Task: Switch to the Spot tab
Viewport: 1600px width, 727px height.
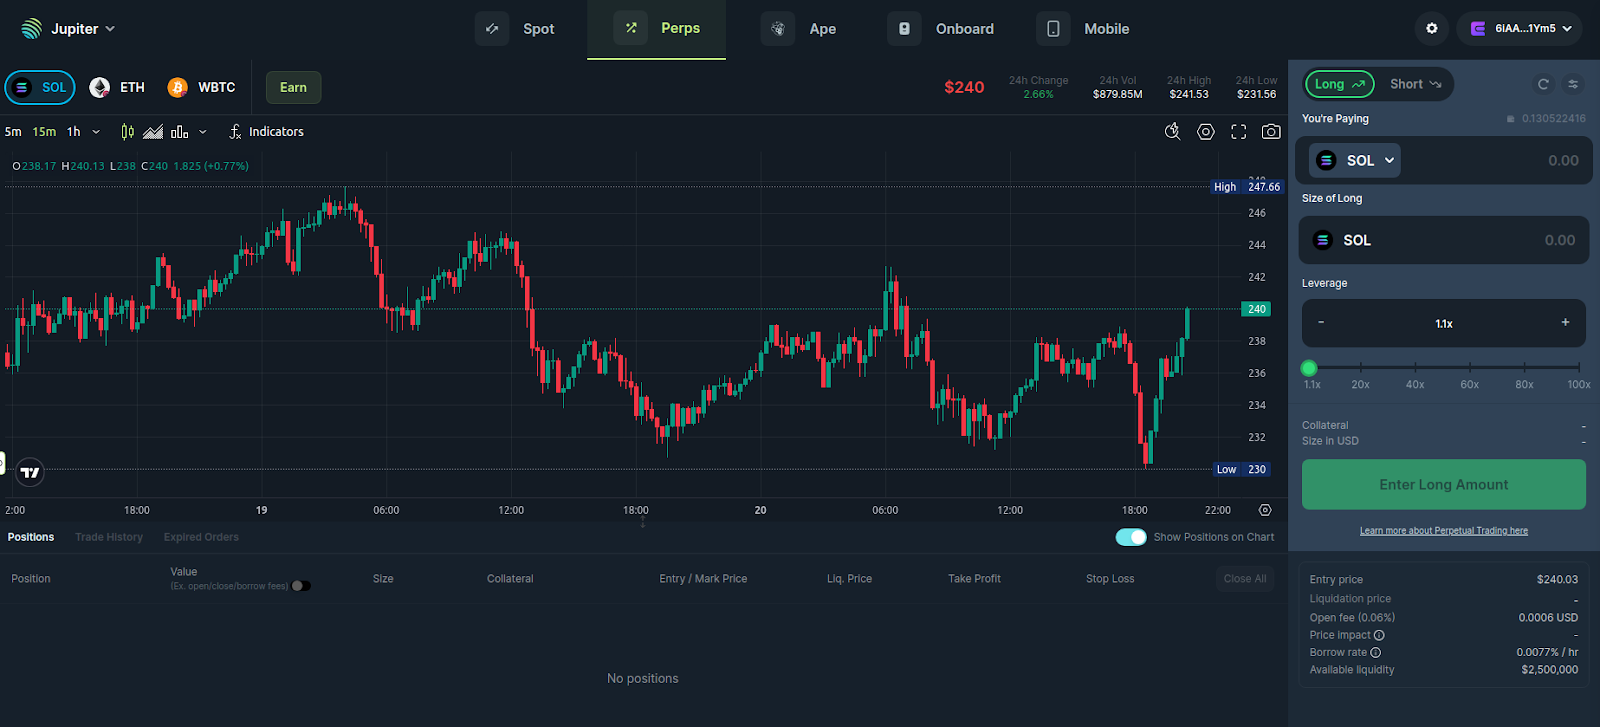Action: click(516, 29)
